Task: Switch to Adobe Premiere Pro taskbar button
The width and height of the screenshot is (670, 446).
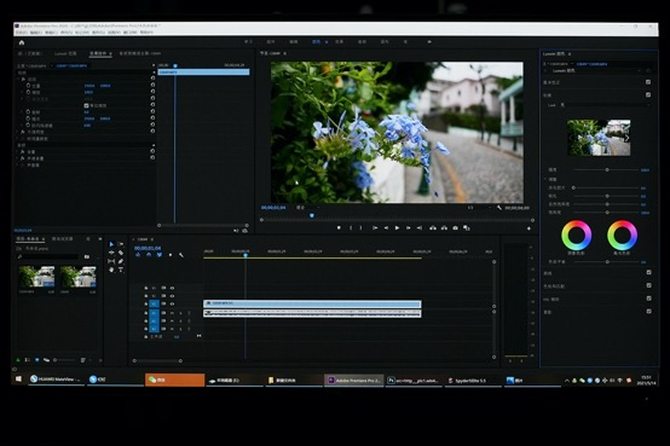Action: click(x=353, y=380)
